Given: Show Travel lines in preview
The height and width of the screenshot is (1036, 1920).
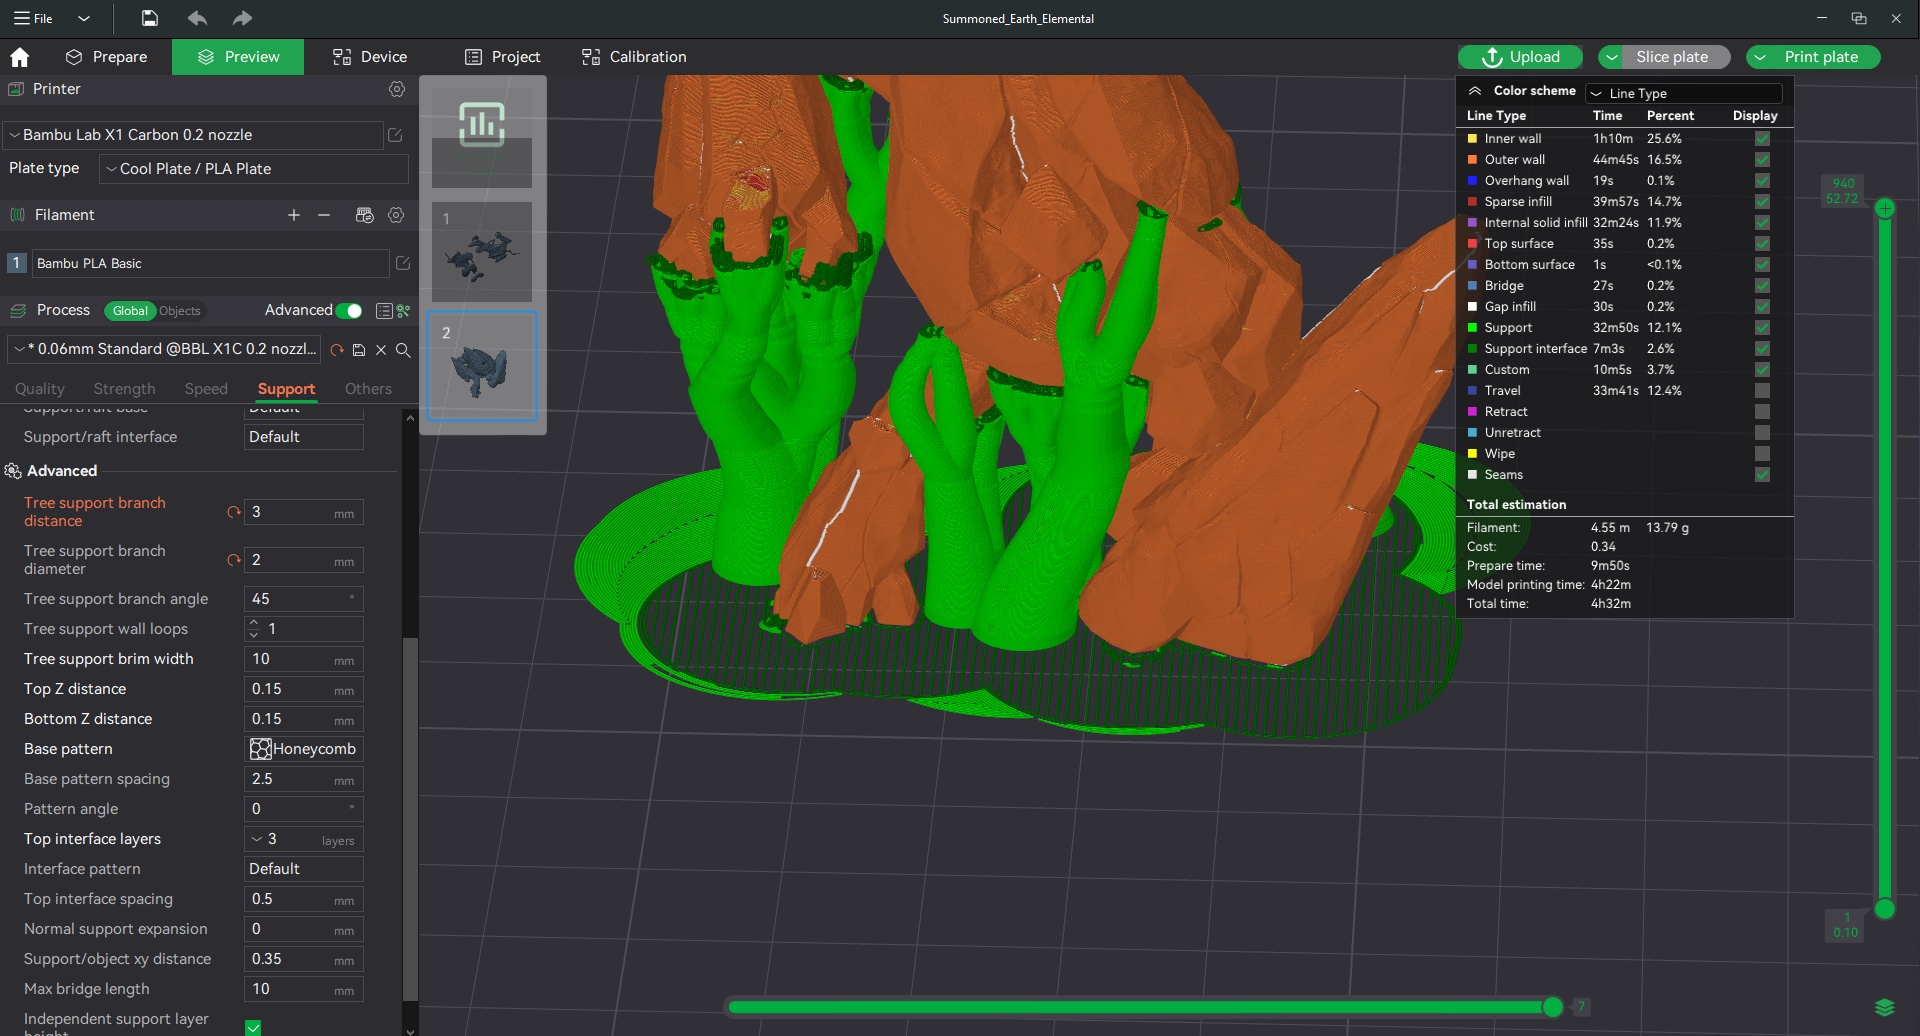Looking at the screenshot, I should (x=1762, y=391).
